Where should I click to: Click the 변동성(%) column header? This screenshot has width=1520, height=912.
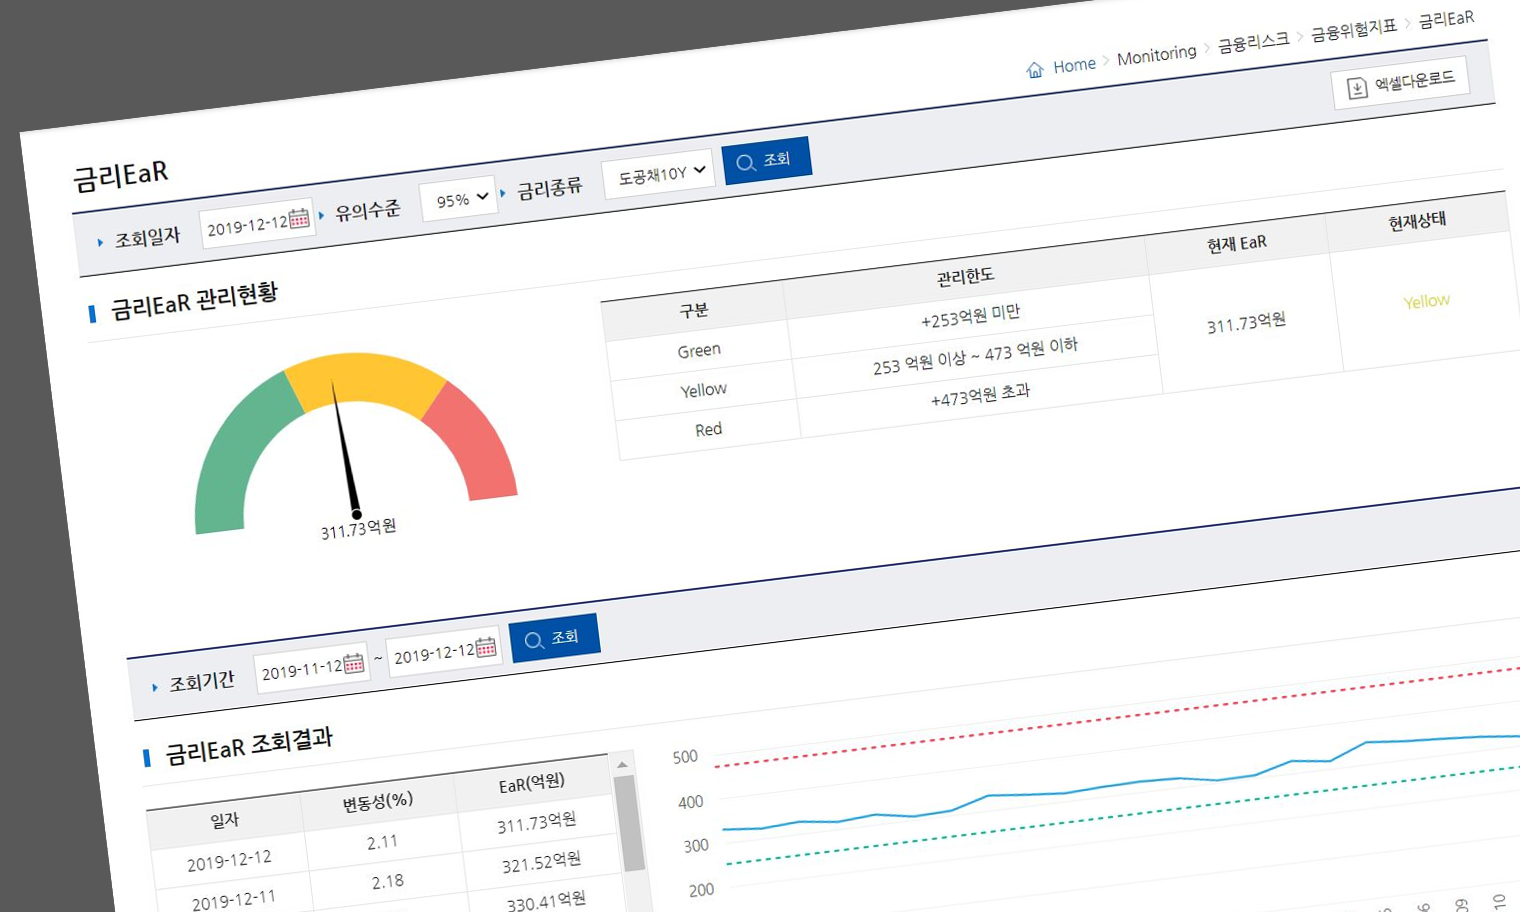378,801
